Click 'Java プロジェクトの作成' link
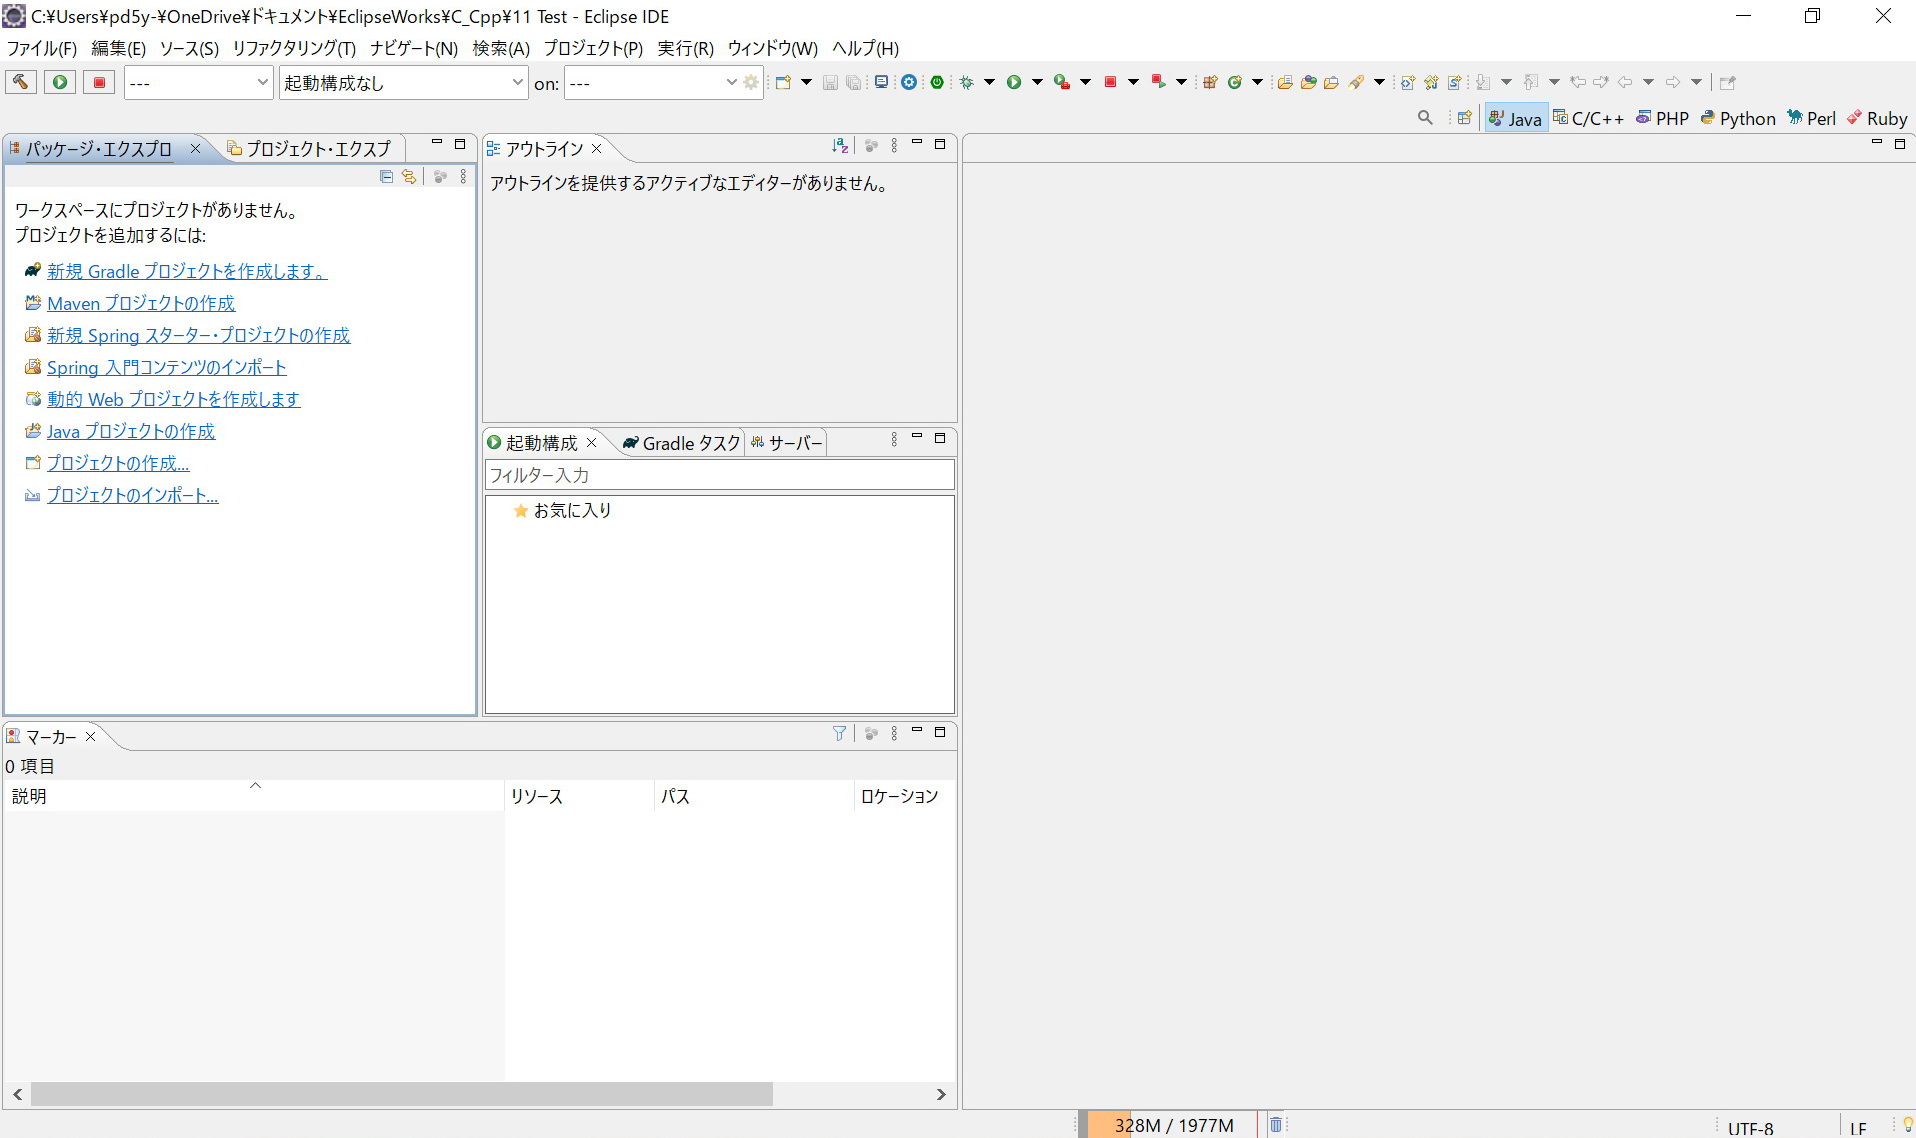The width and height of the screenshot is (1916, 1138). tap(131, 431)
